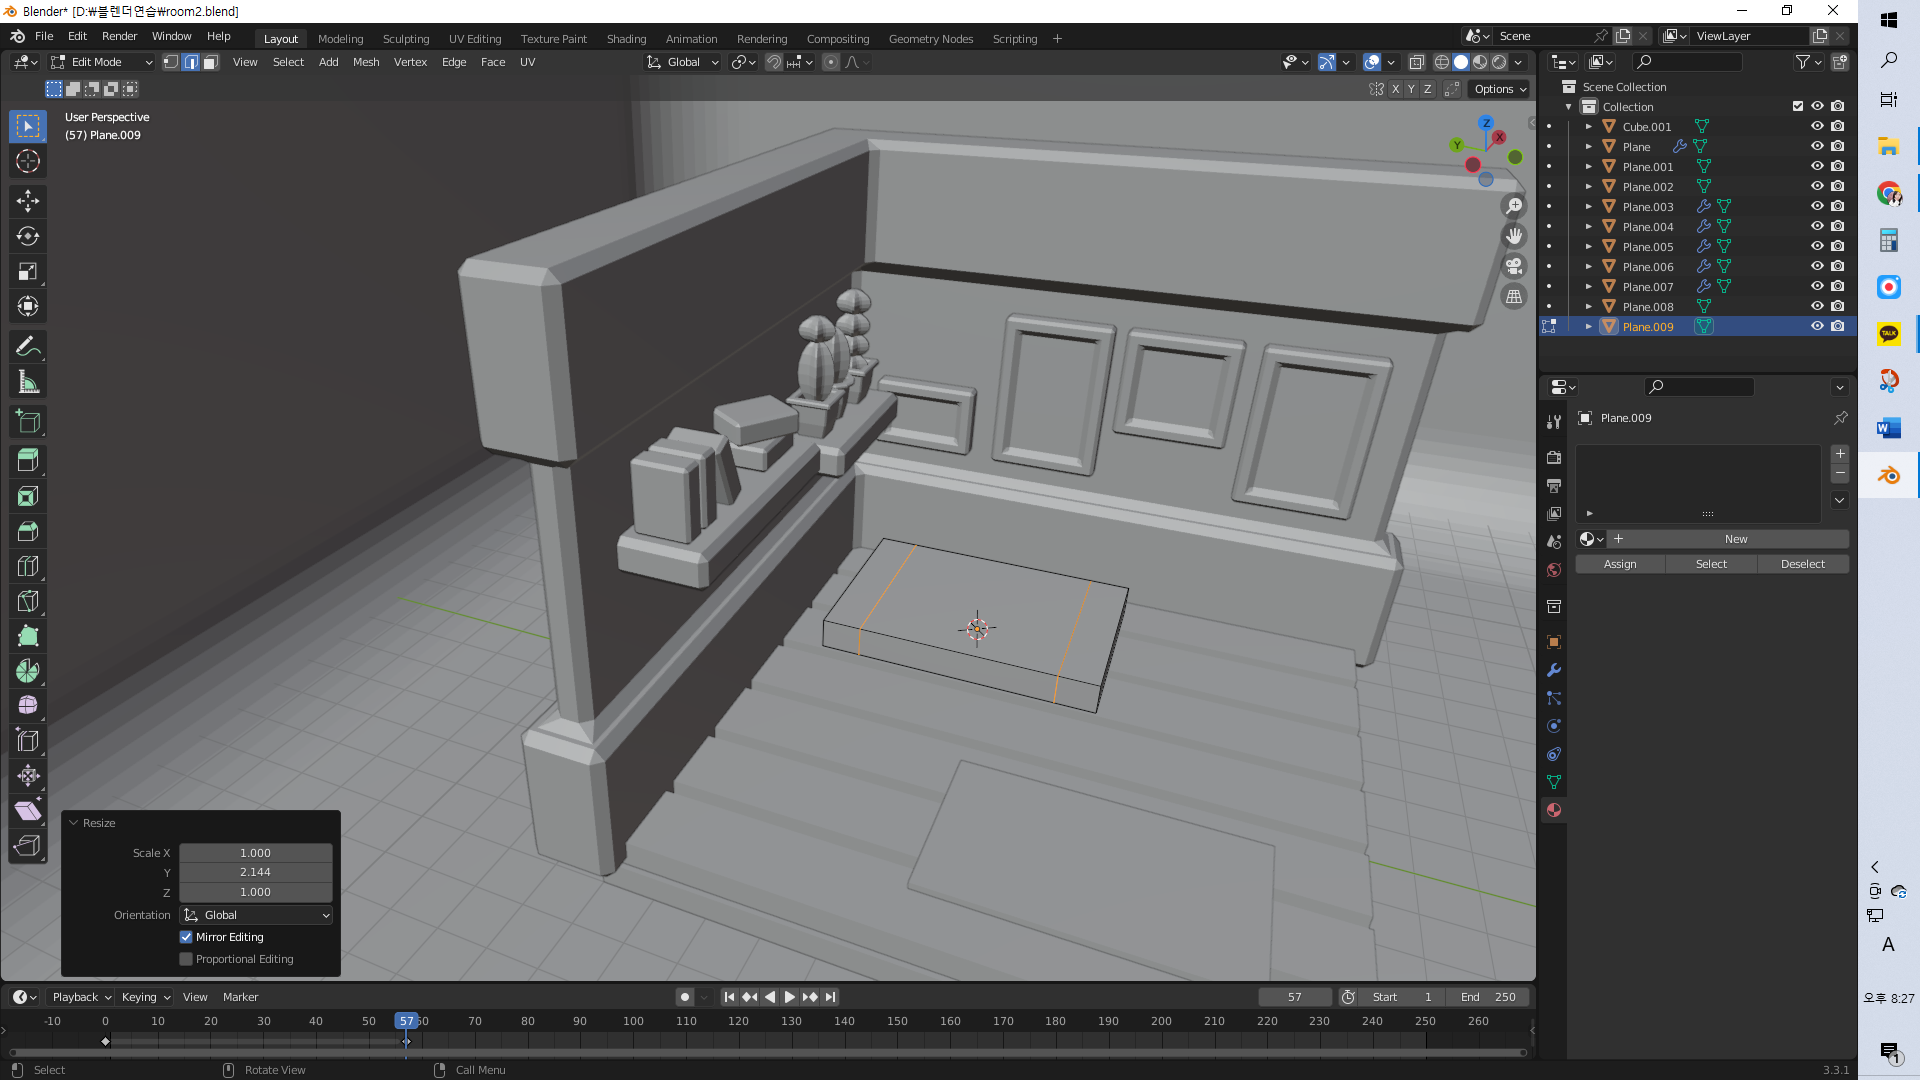Hide Plane.009 in viewport

(x=1817, y=326)
